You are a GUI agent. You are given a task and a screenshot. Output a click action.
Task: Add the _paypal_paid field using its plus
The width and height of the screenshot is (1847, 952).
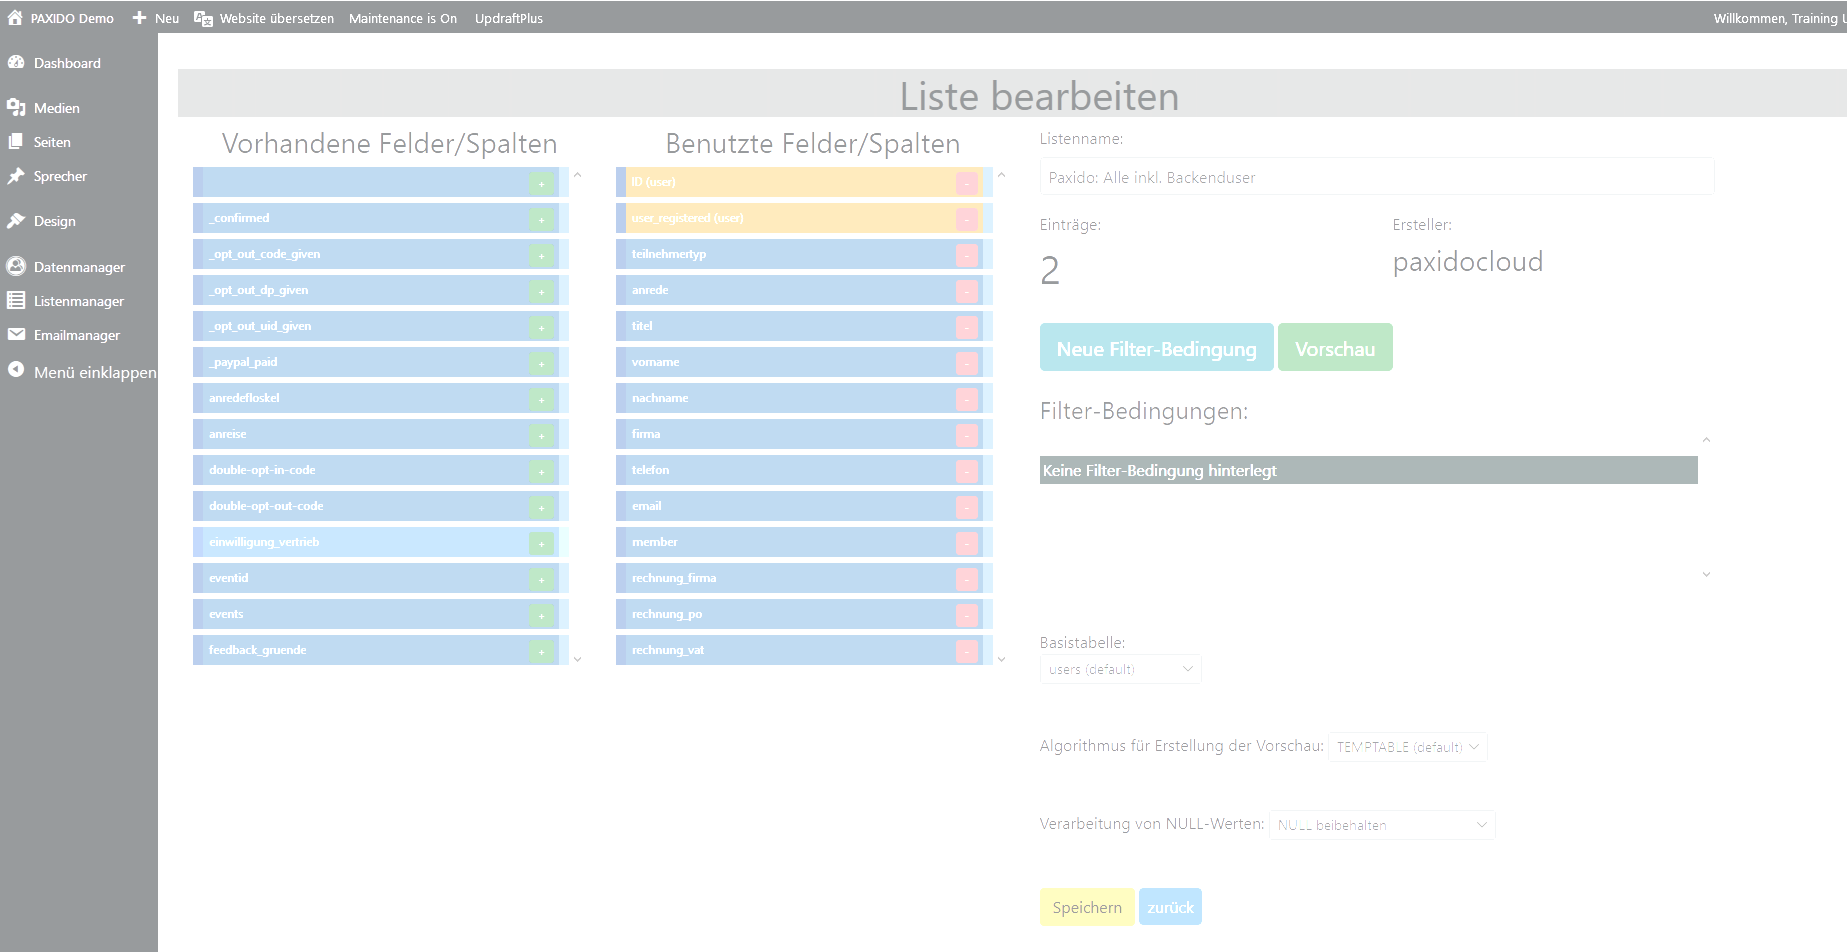541,363
